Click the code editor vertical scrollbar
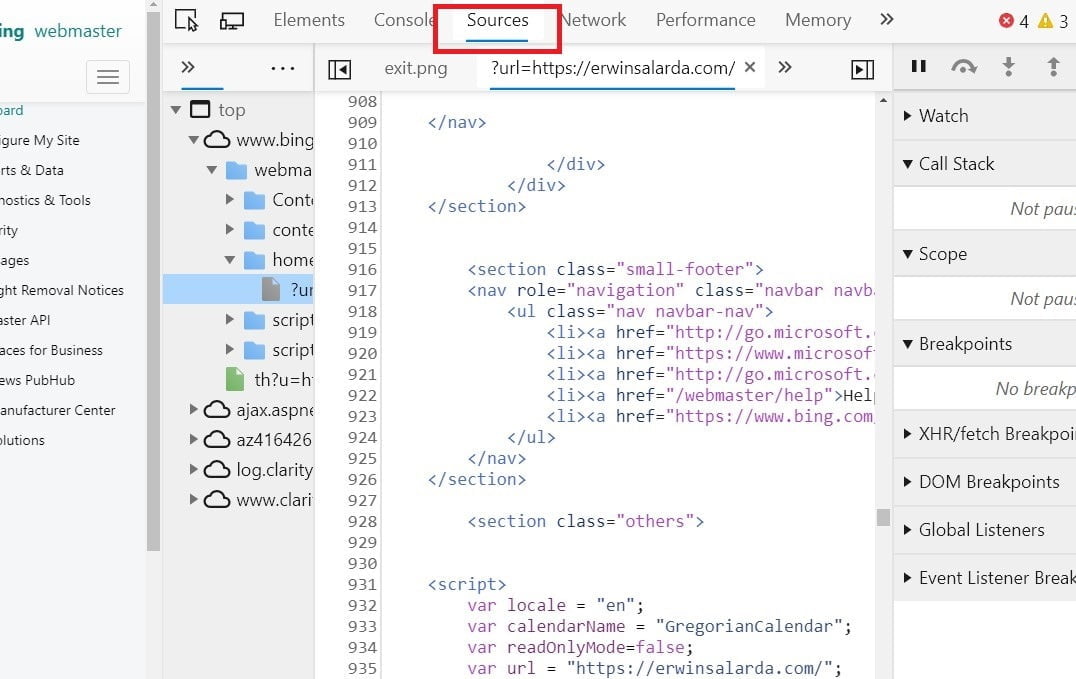1076x679 pixels. click(x=883, y=517)
